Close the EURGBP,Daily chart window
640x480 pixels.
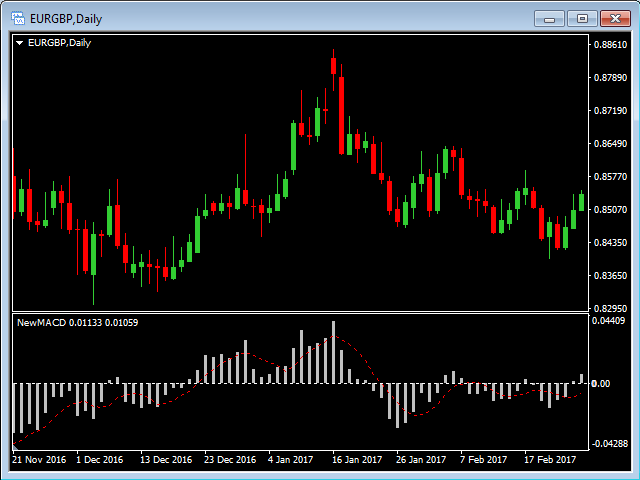coord(613,18)
